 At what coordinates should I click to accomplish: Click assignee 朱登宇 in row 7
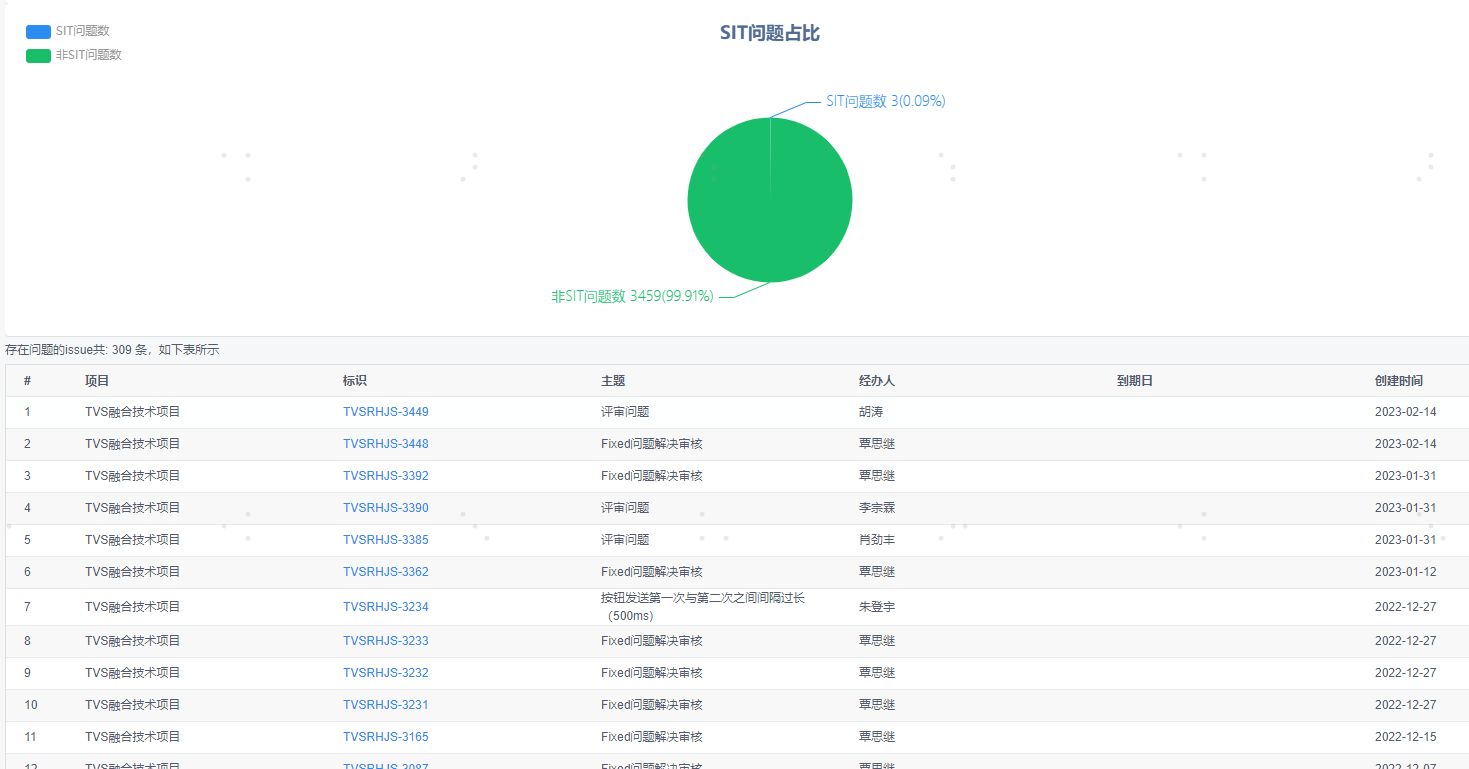point(876,607)
